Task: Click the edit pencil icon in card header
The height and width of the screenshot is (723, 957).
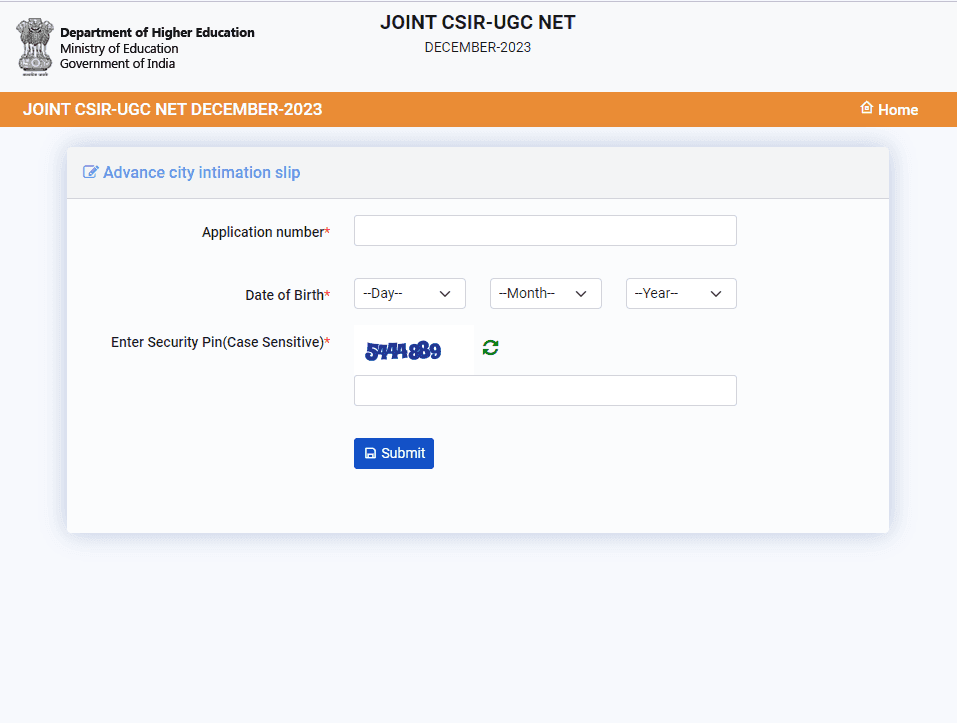Action: [91, 172]
